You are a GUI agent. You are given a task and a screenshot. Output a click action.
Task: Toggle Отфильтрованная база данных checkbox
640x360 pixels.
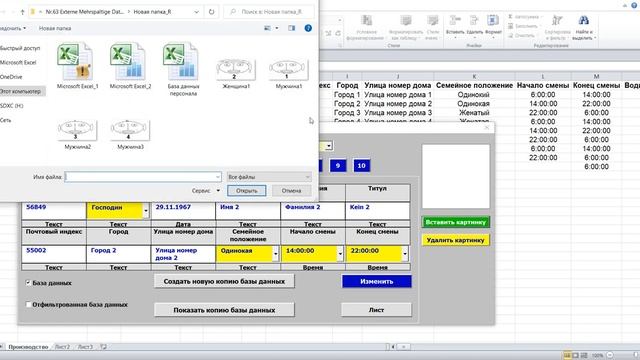28,304
